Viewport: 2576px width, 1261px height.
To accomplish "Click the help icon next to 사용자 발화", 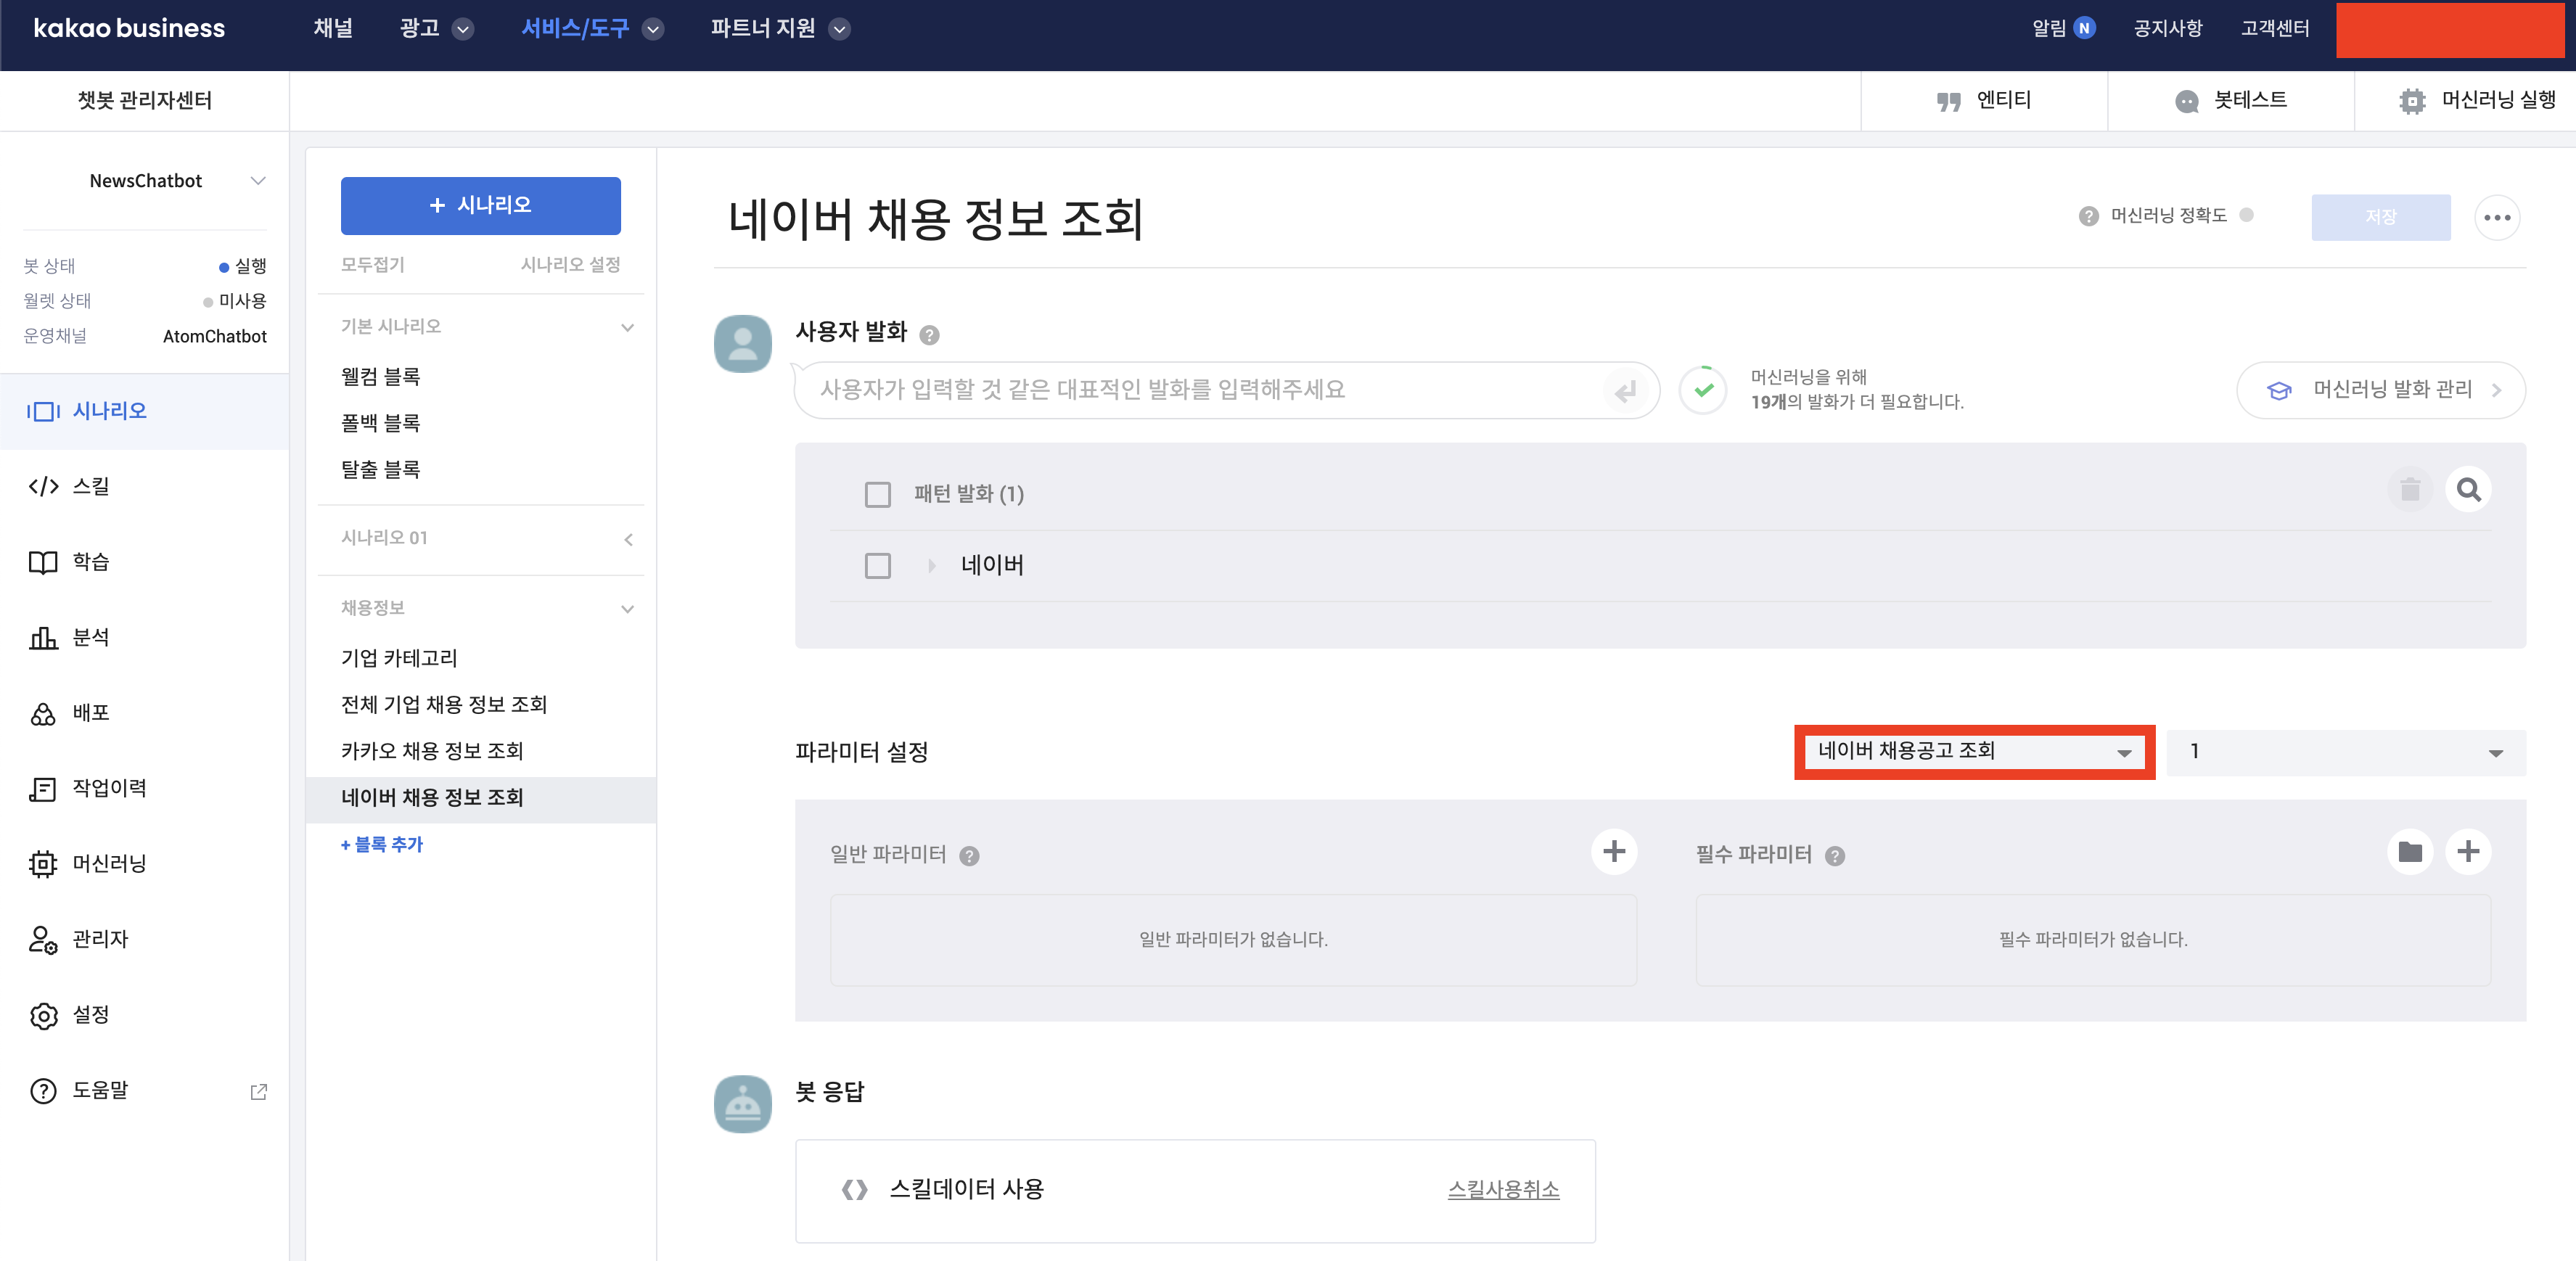I will point(929,335).
